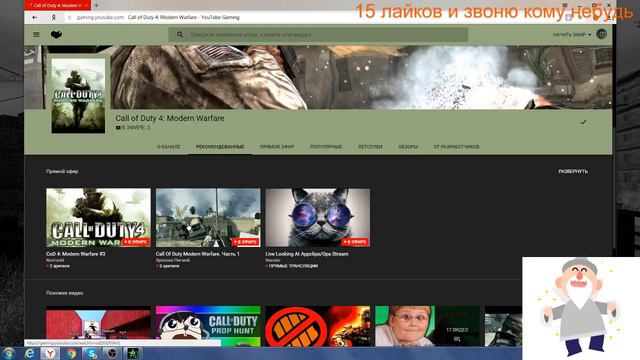The width and height of the screenshot is (640, 360).
Task: Click 'CoD 4: Modern Warfare #3' title
Action: tap(76, 254)
